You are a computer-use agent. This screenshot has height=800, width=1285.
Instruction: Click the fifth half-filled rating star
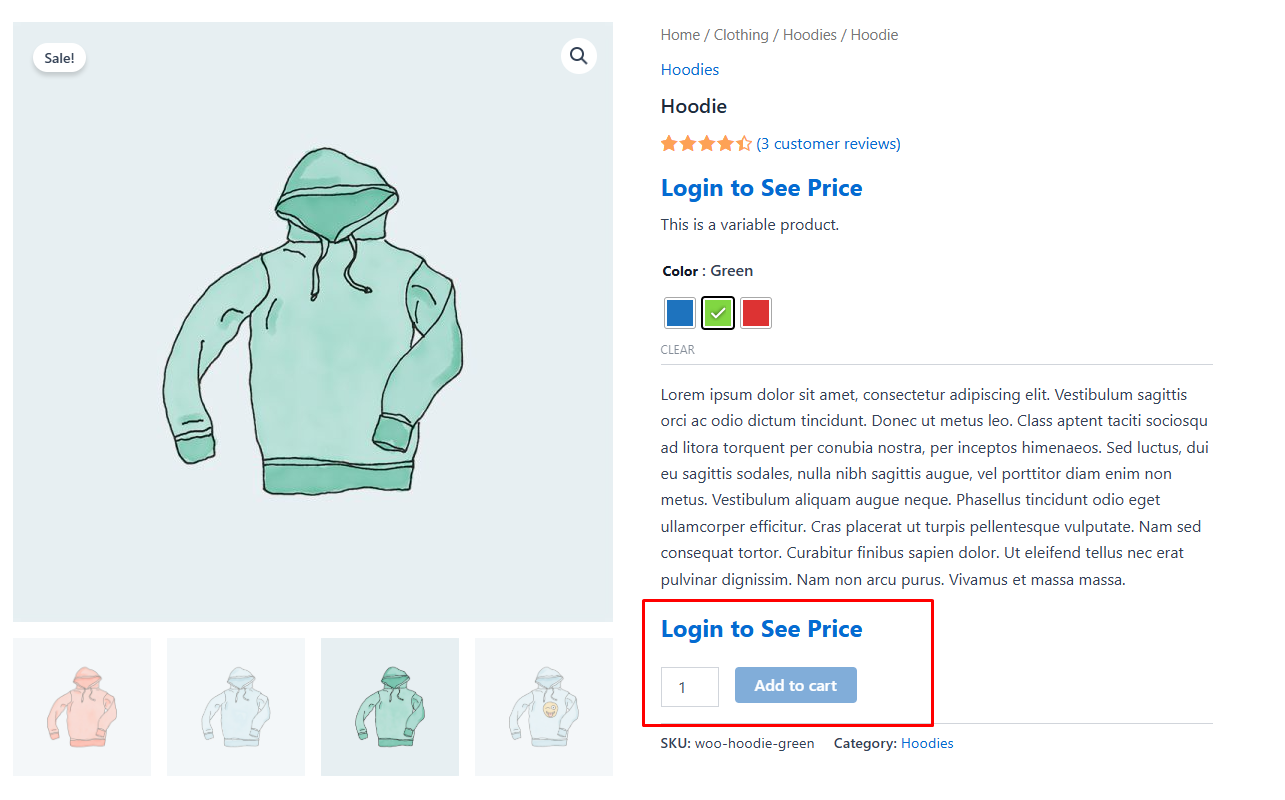pos(745,143)
